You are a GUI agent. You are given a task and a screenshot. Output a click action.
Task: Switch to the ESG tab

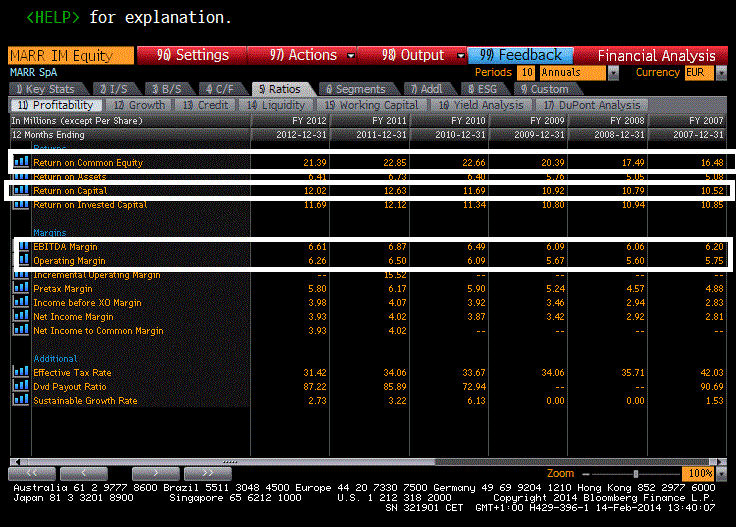tap(483, 89)
